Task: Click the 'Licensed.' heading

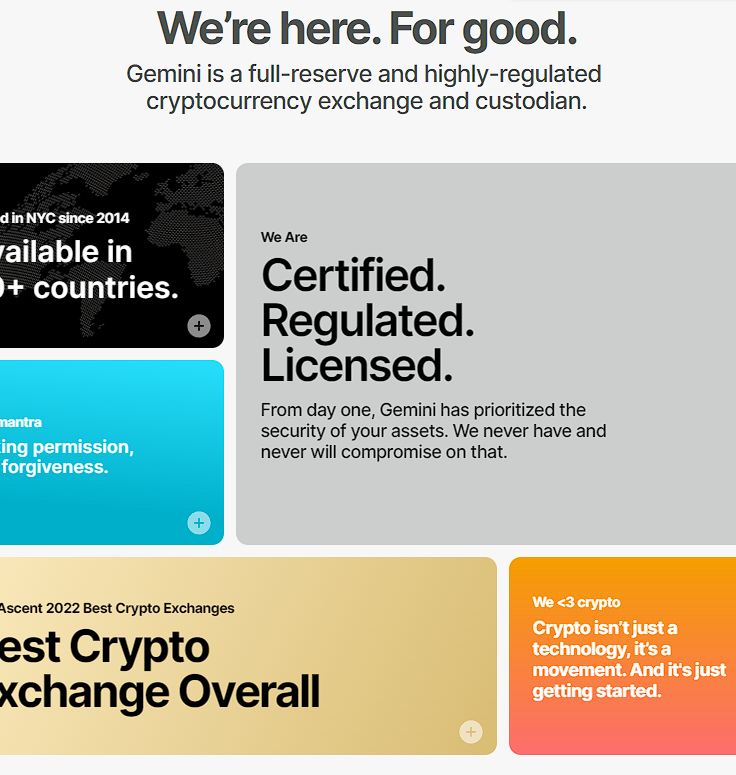Action: click(x=357, y=366)
